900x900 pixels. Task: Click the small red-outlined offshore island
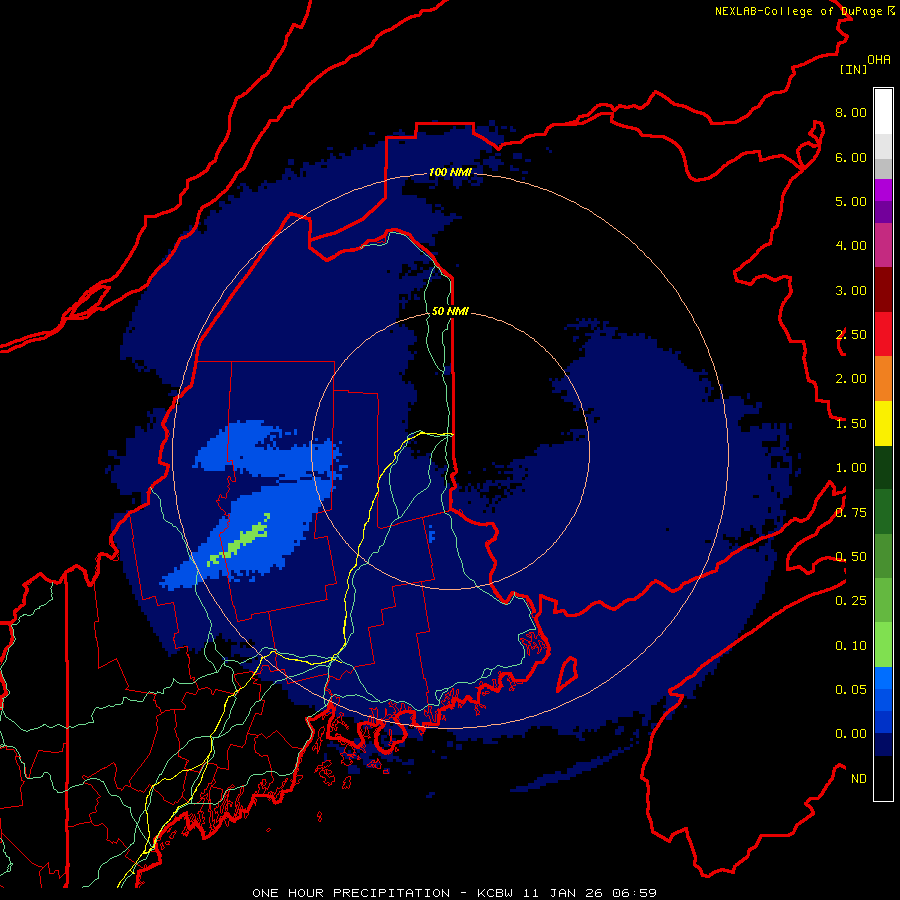pos(567,674)
